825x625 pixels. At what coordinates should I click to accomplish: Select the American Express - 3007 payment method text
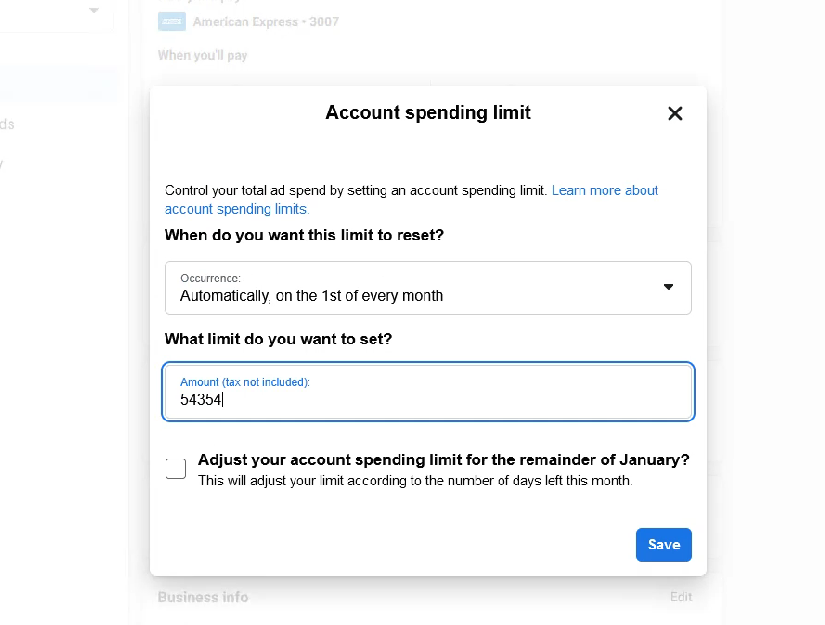[x=265, y=22]
